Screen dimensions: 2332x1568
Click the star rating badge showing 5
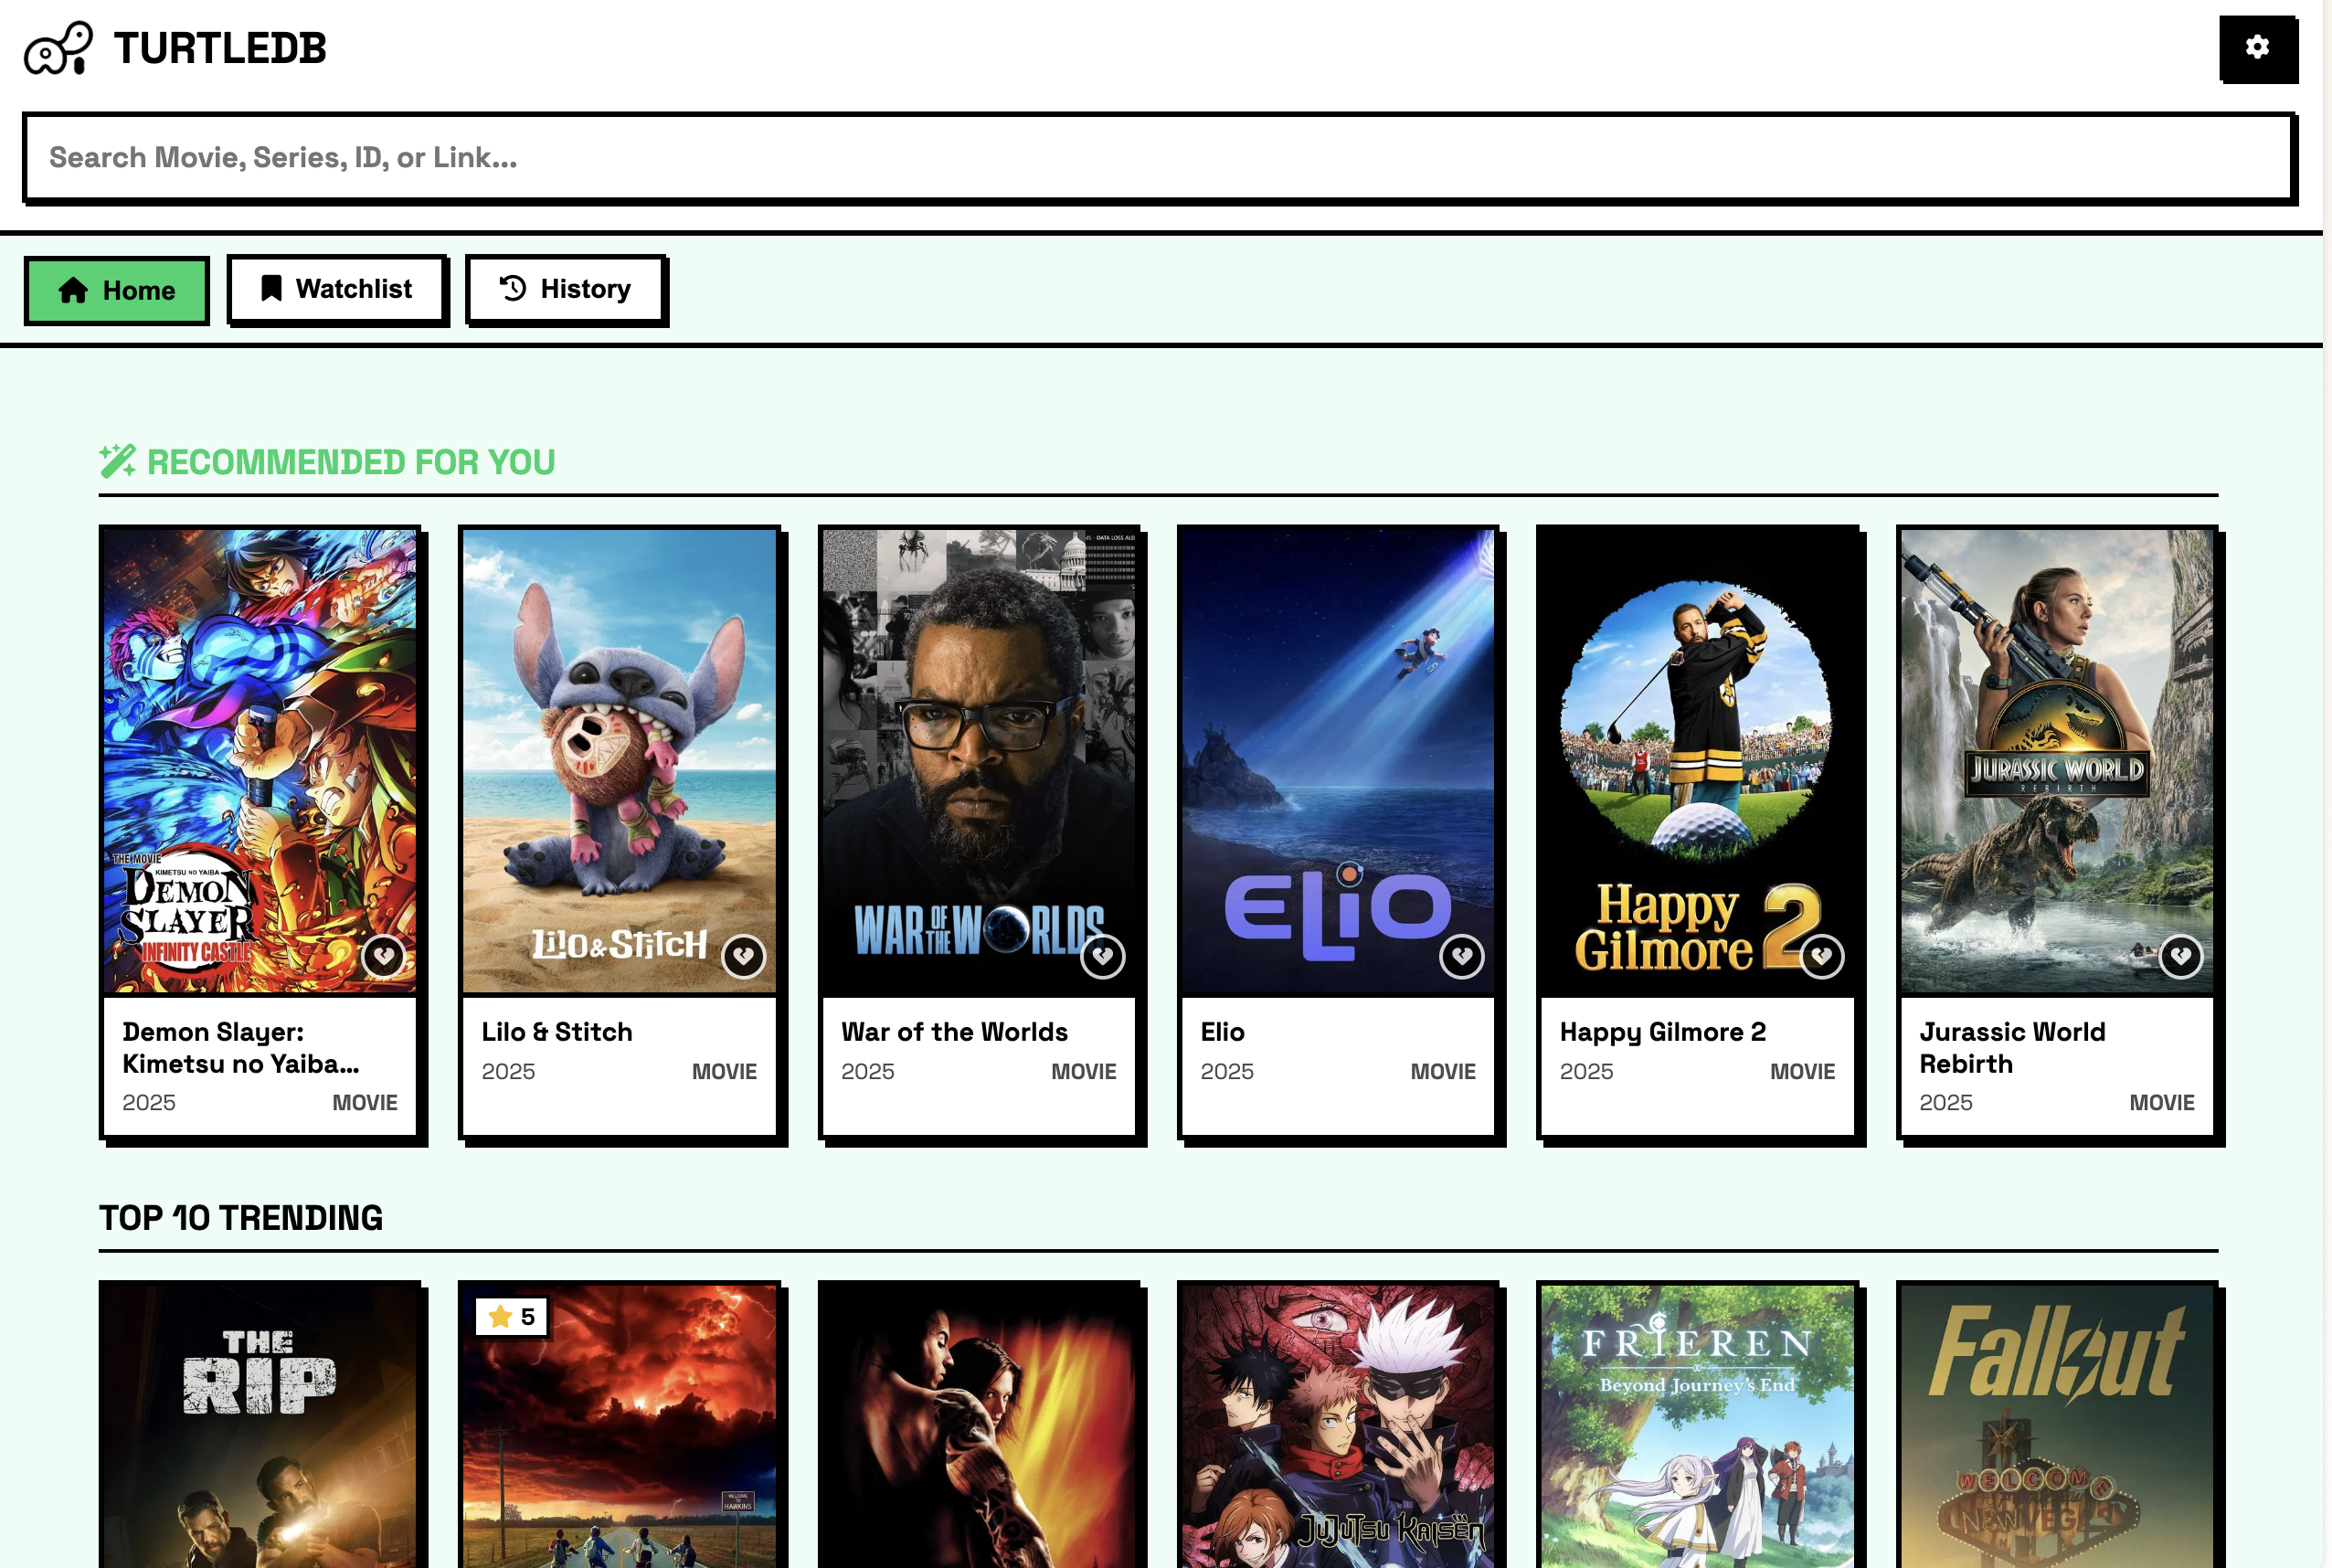(512, 1316)
